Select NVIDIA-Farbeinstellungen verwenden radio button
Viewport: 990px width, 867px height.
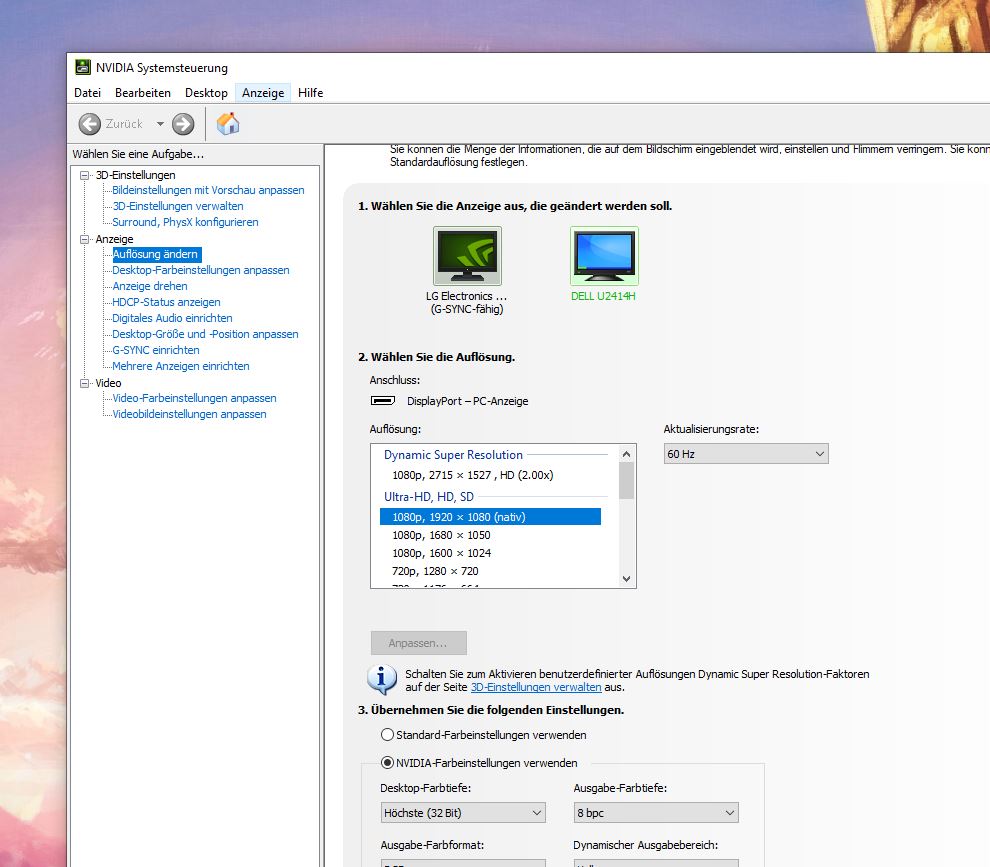click(x=388, y=763)
